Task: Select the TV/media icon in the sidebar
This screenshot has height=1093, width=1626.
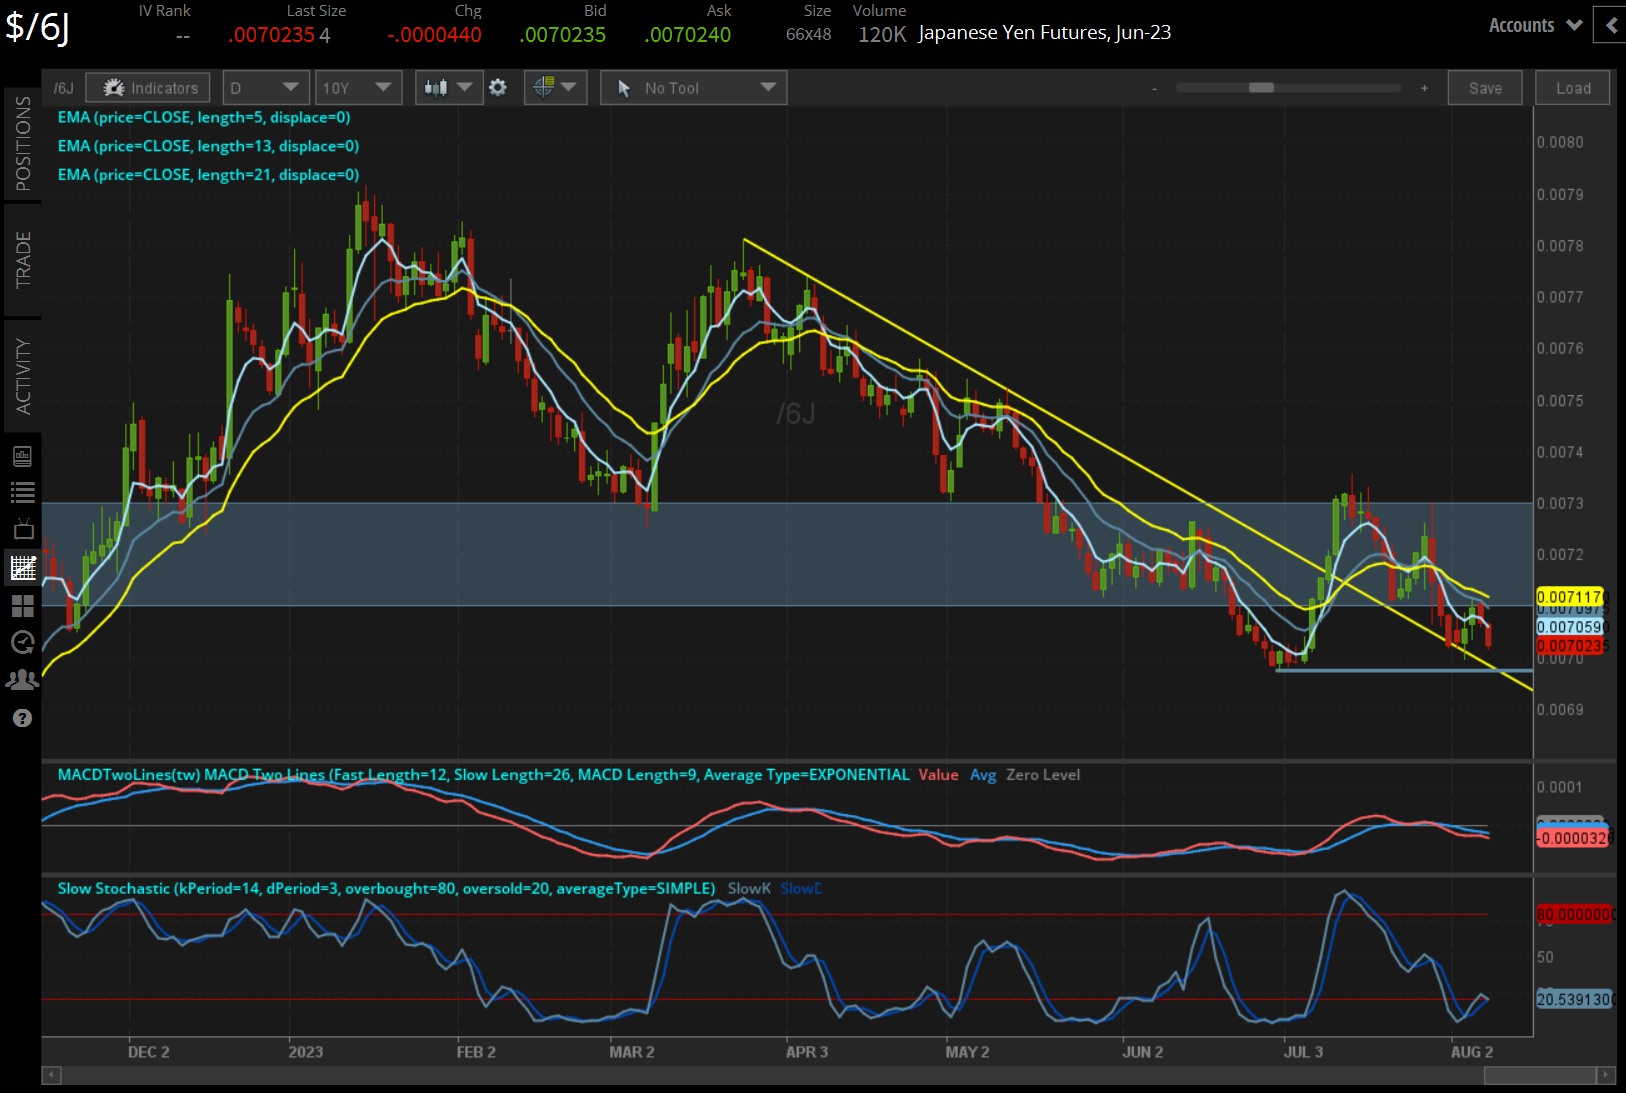Action: (22, 529)
